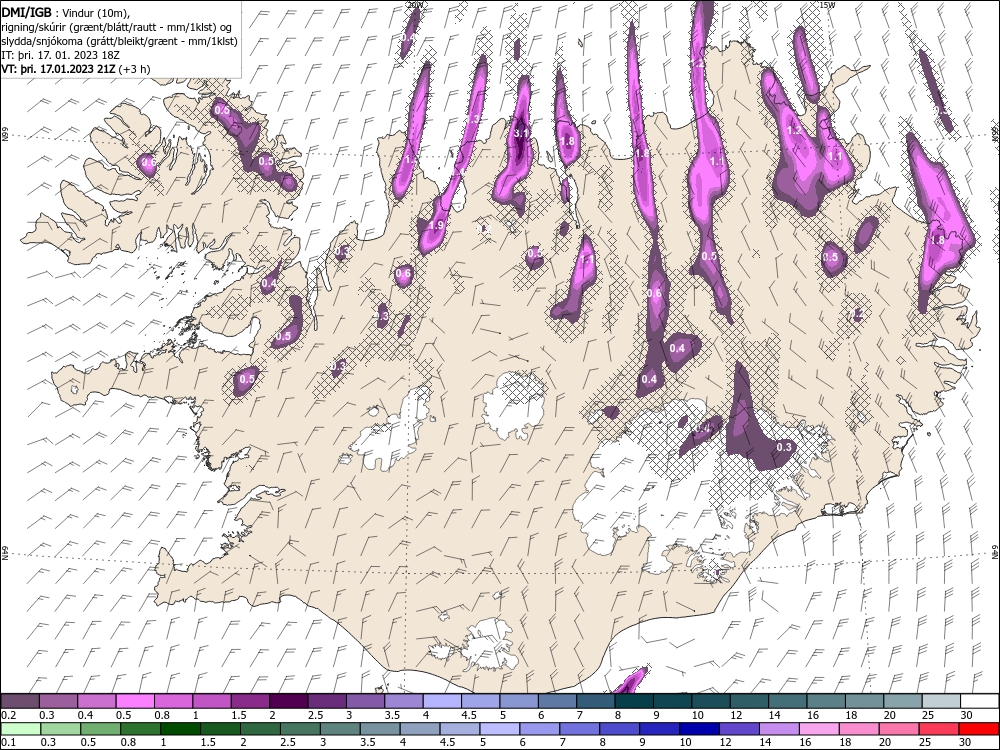
Task: Select the 4 swatch in green-blue-red legend
Action: tap(420, 729)
